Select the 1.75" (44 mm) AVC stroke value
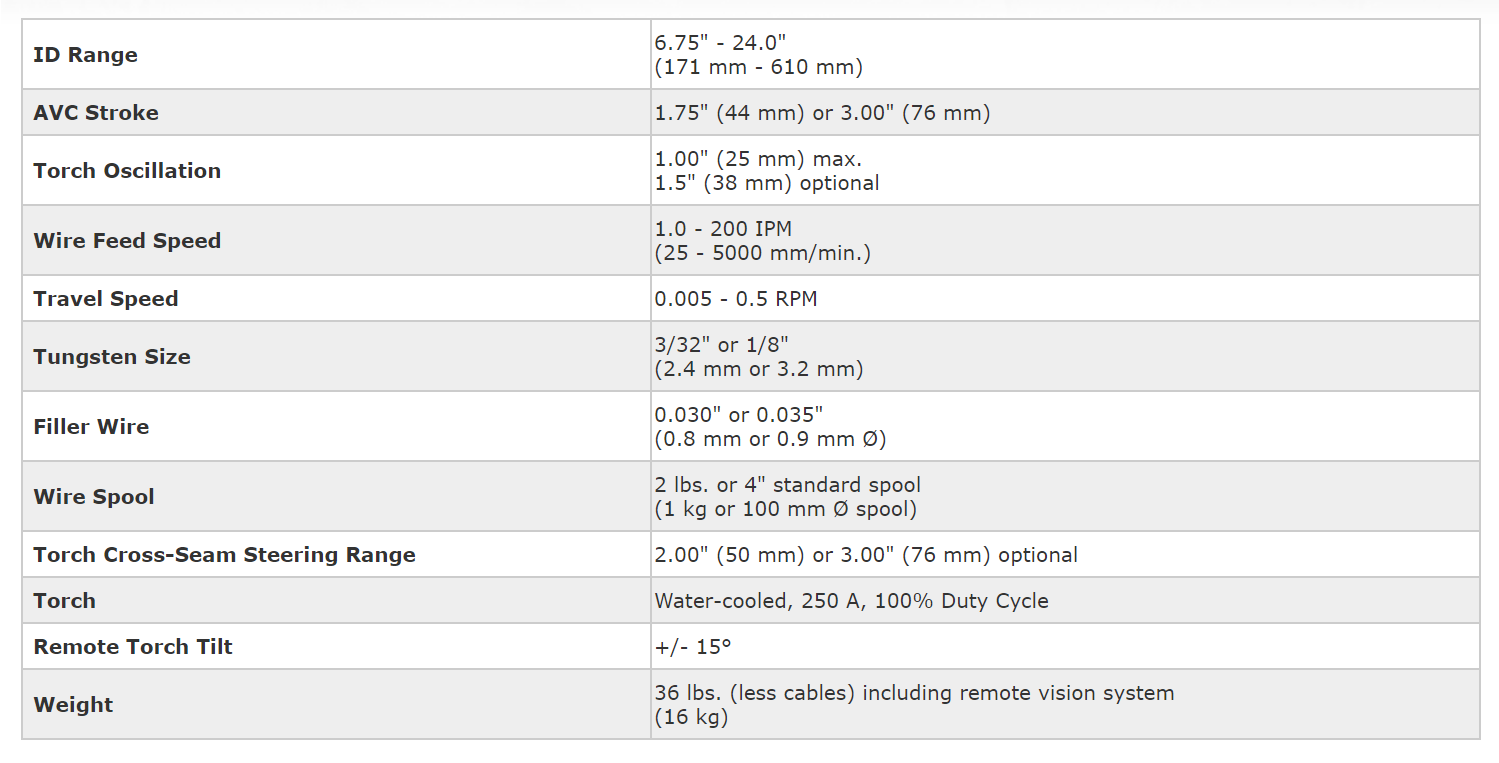The width and height of the screenshot is (1499, 763). point(730,113)
